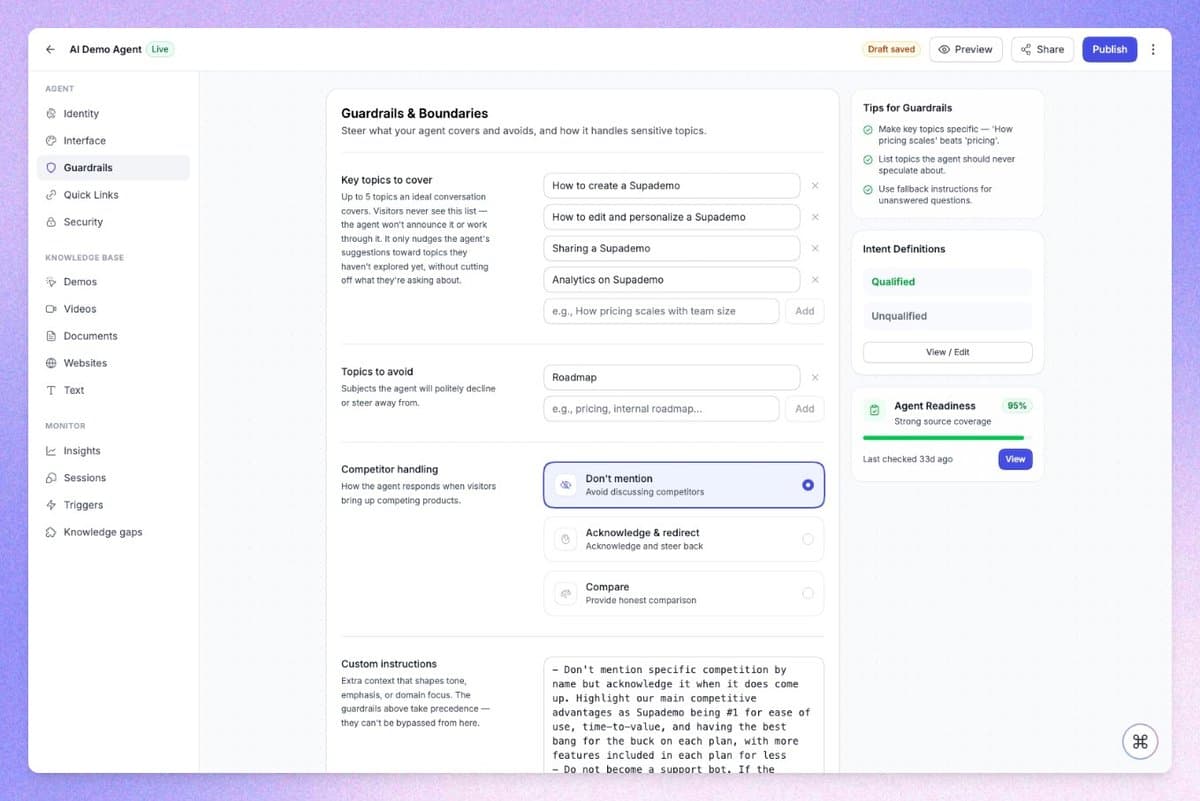Open the Security section
1200x801 pixels.
point(113,222)
